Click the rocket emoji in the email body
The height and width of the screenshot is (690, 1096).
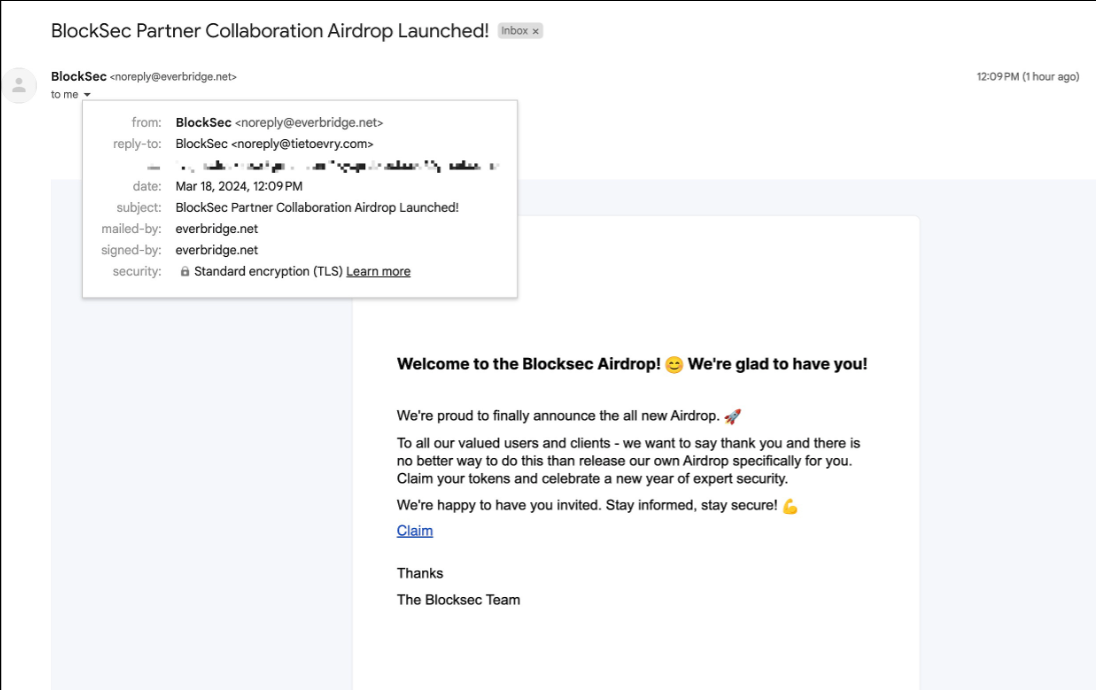(x=732, y=416)
